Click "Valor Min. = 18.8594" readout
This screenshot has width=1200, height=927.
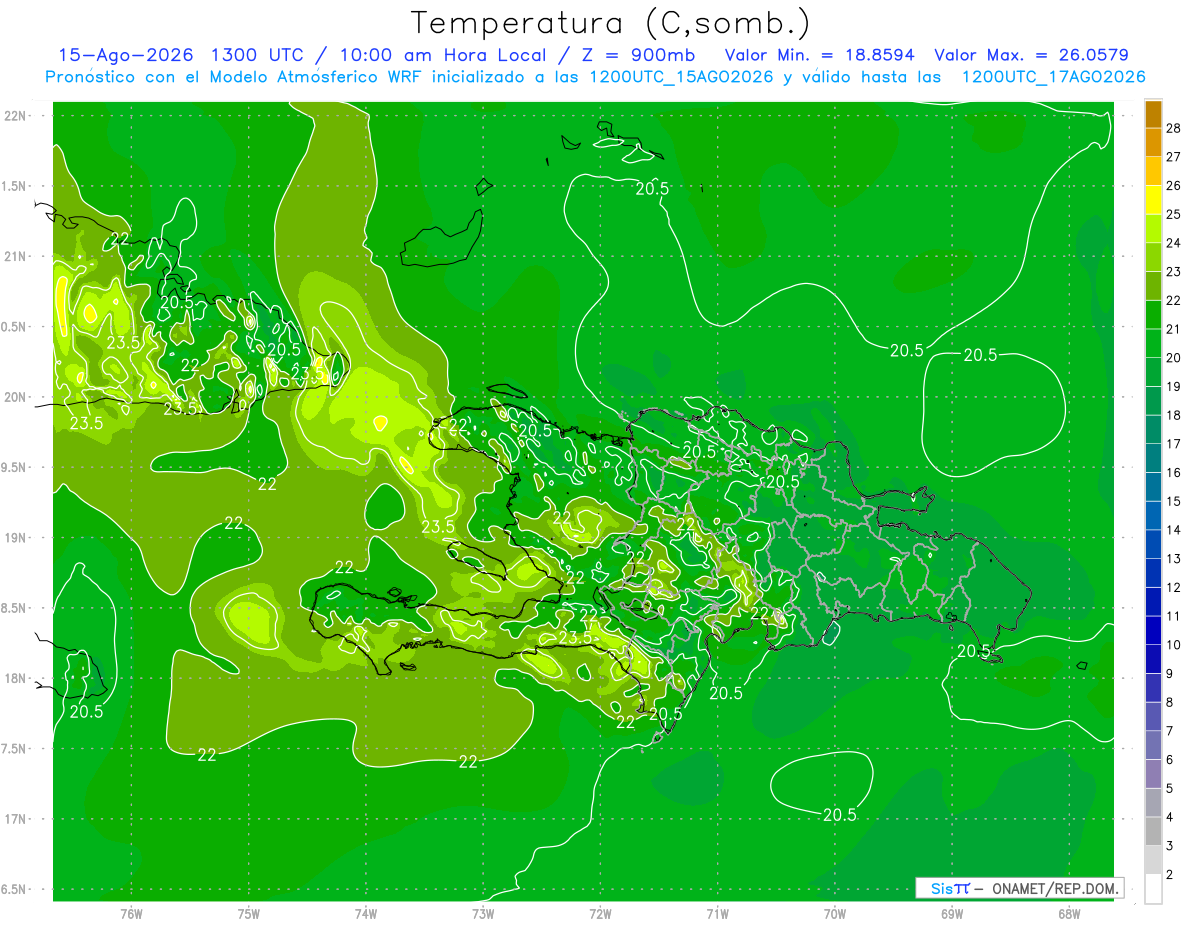tap(819, 55)
